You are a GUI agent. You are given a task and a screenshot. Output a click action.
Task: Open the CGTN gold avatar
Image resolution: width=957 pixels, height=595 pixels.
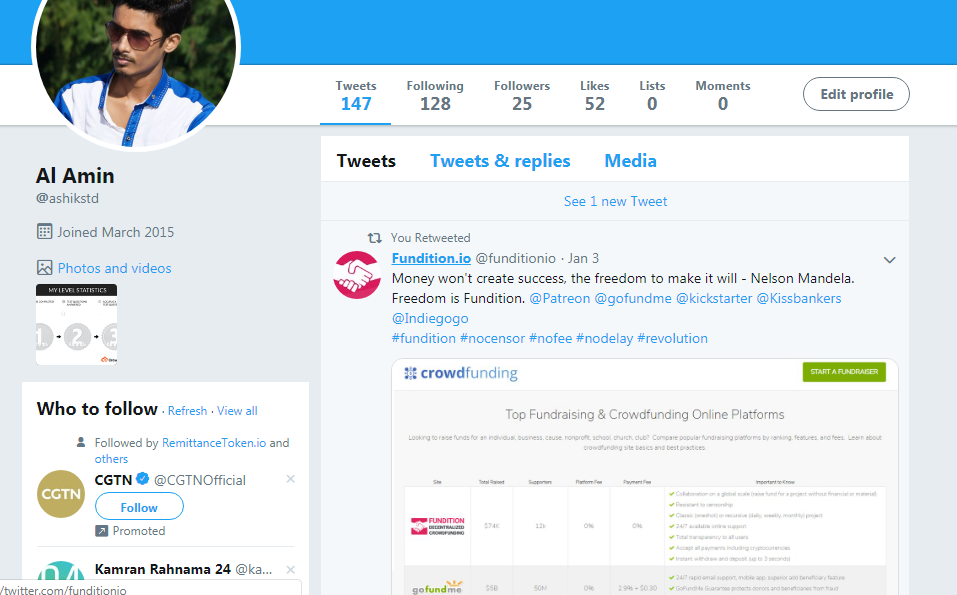click(61, 494)
